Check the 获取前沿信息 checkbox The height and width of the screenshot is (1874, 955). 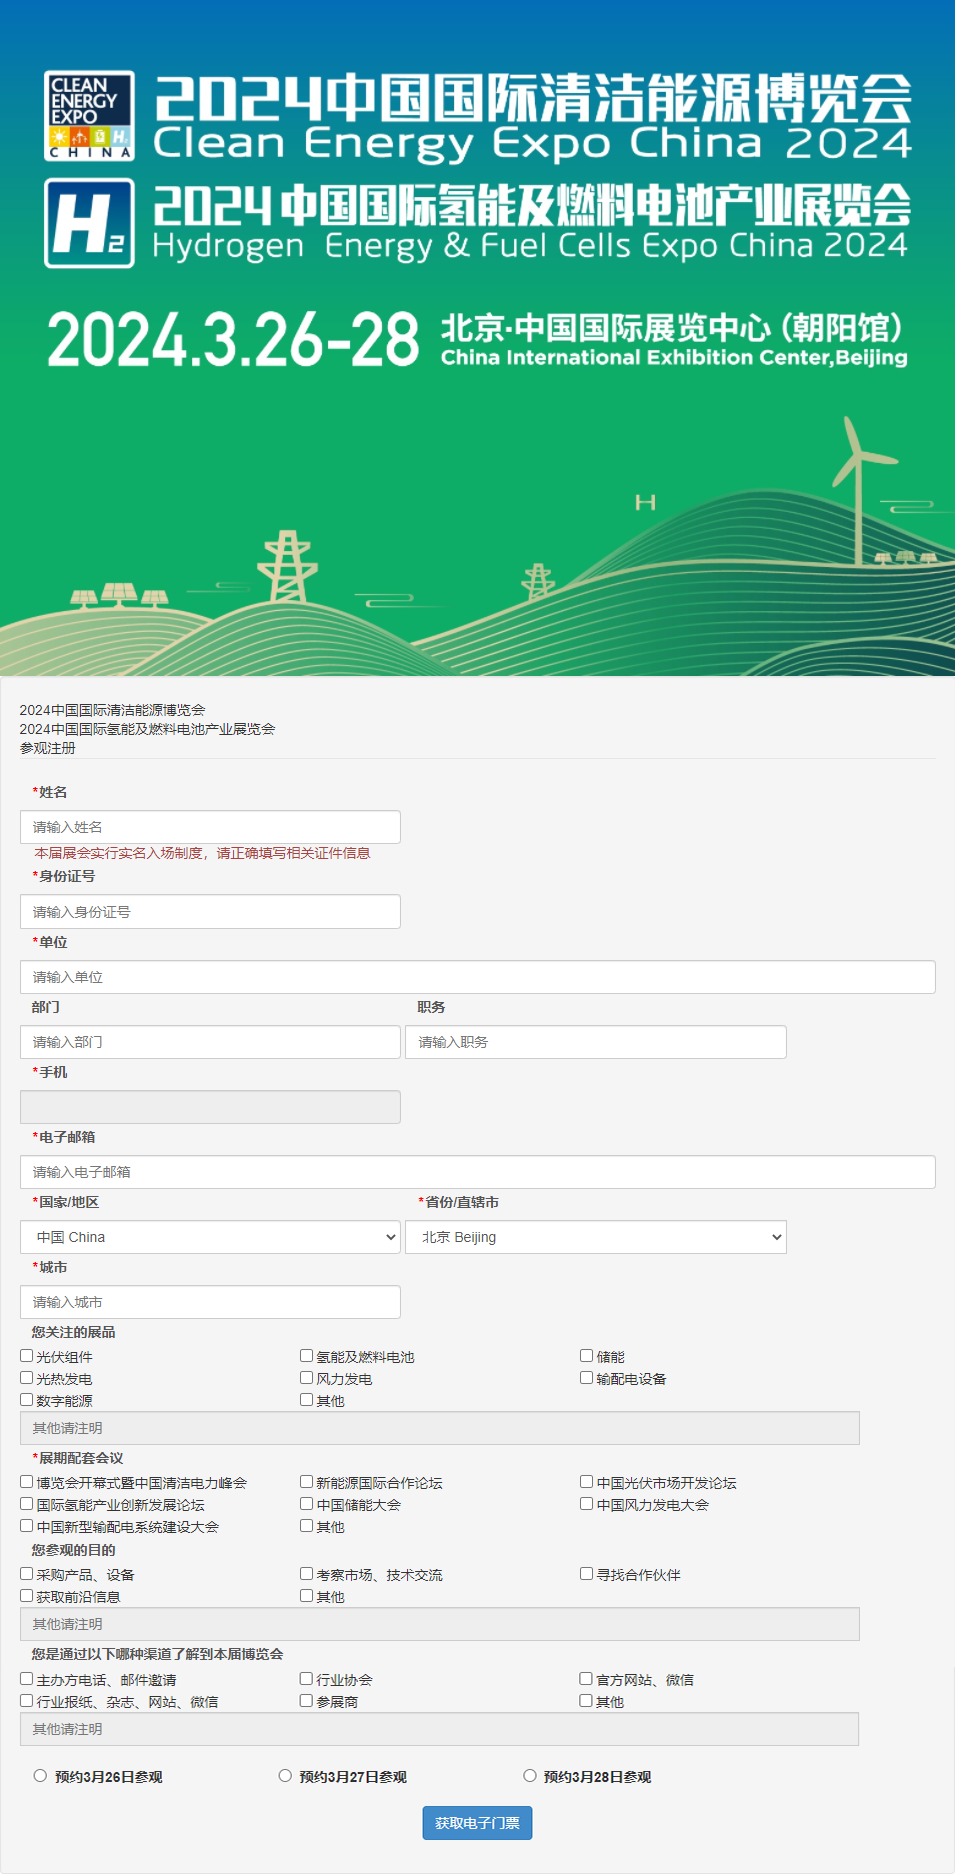pyautogui.click(x=27, y=1596)
